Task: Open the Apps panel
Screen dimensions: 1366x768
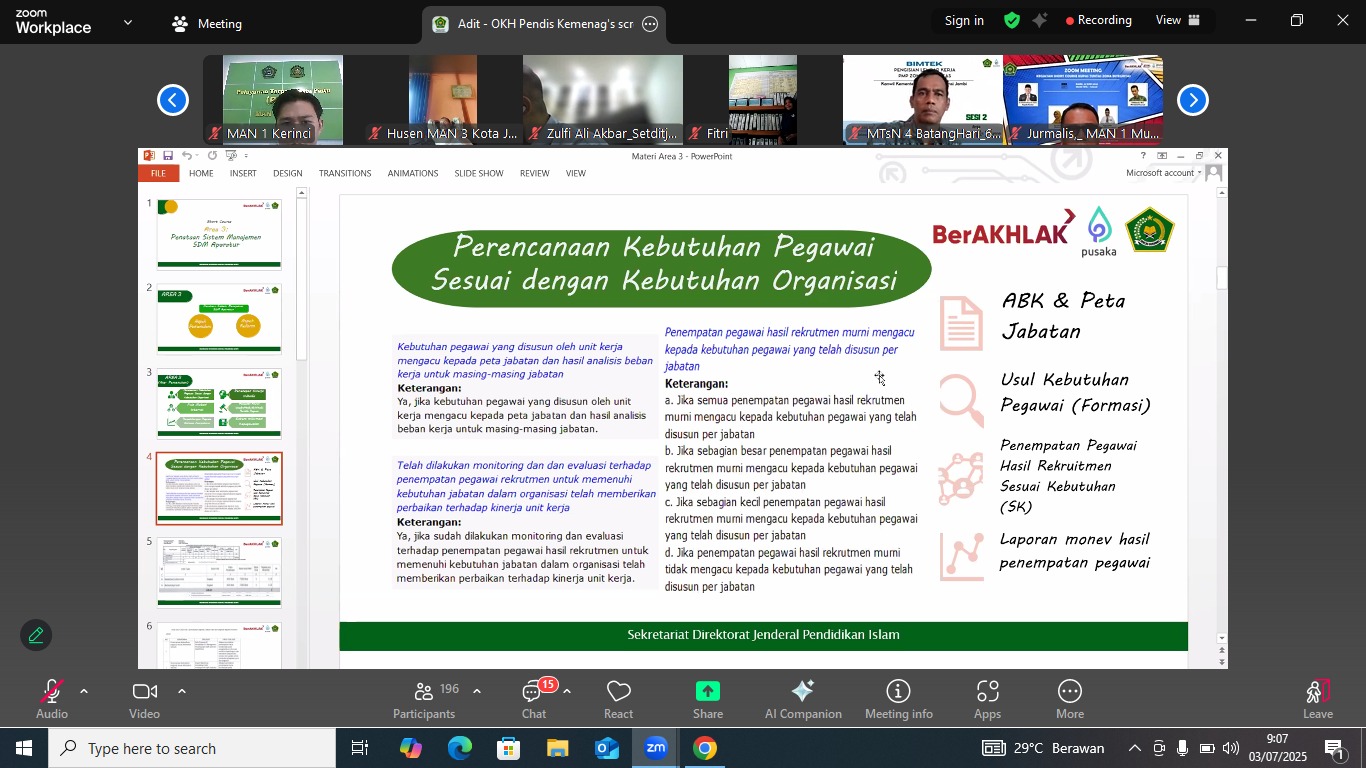Action: pos(987,699)
